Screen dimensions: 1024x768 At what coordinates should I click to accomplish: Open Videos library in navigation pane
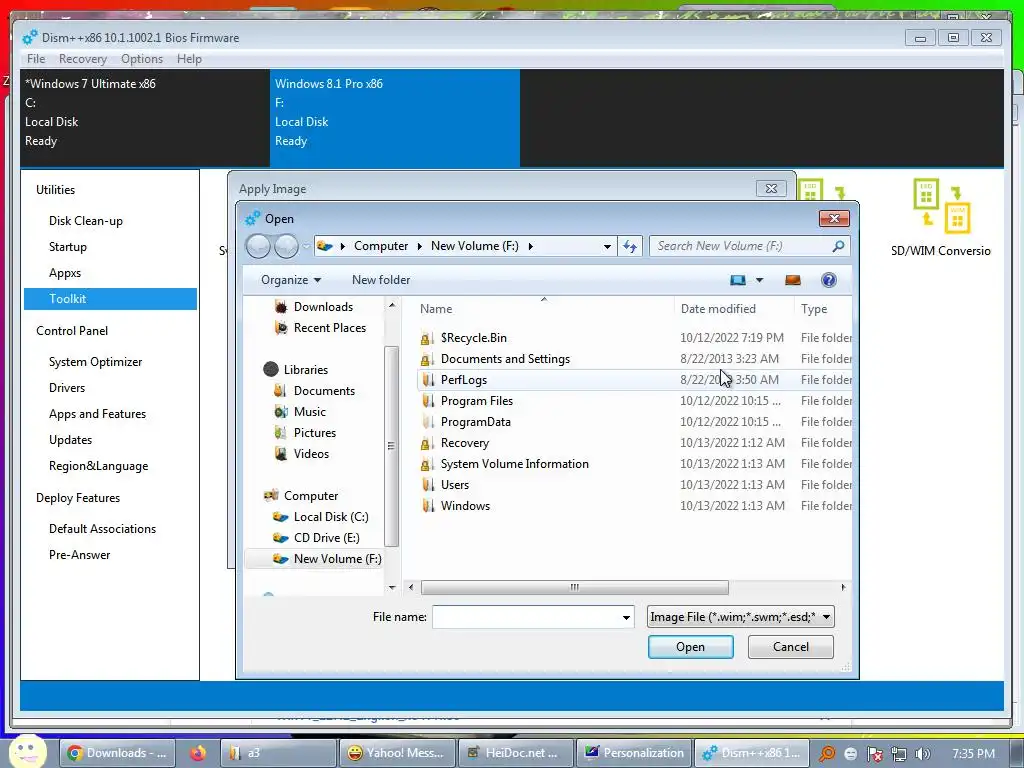[x=311, y=453]
